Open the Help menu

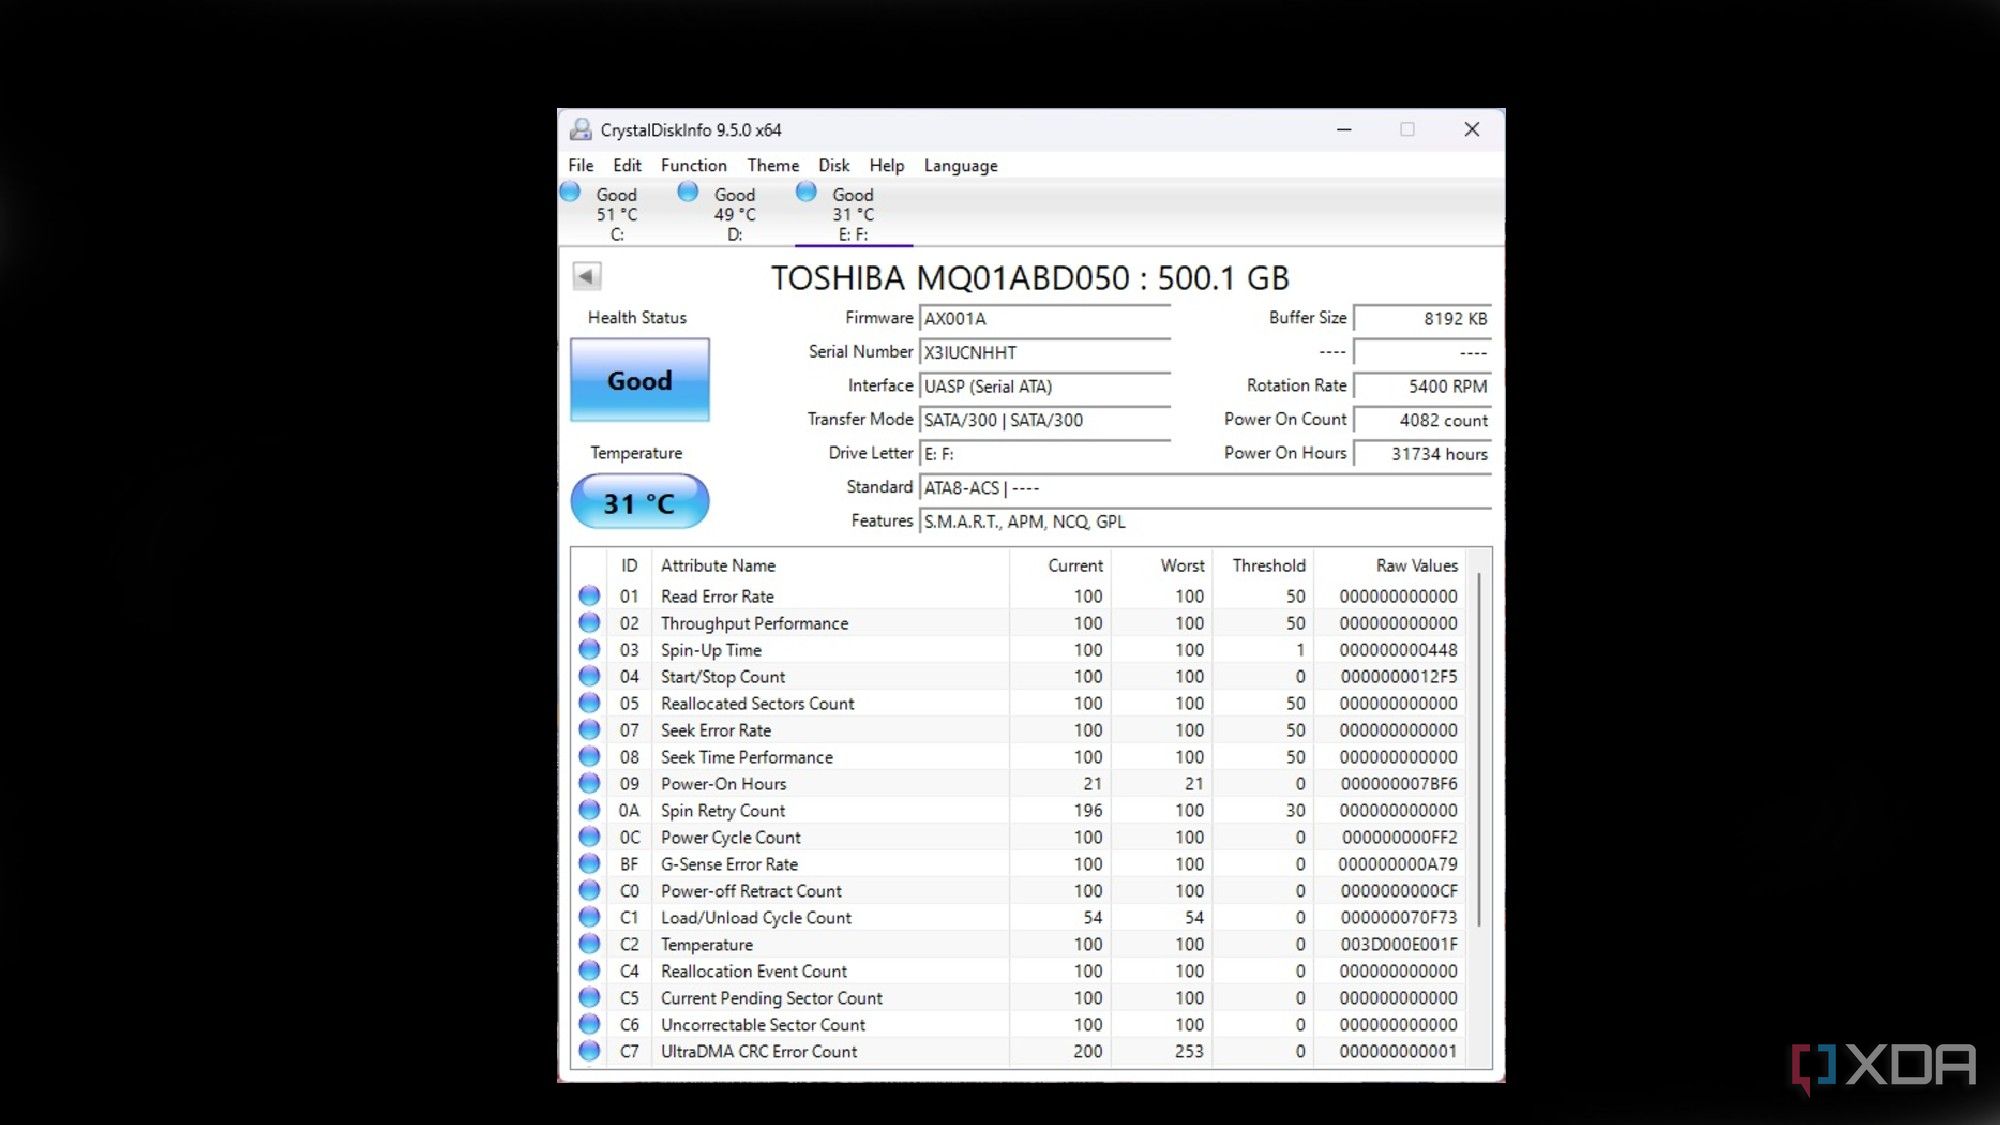pyautogui.click(x=887, y=165)
